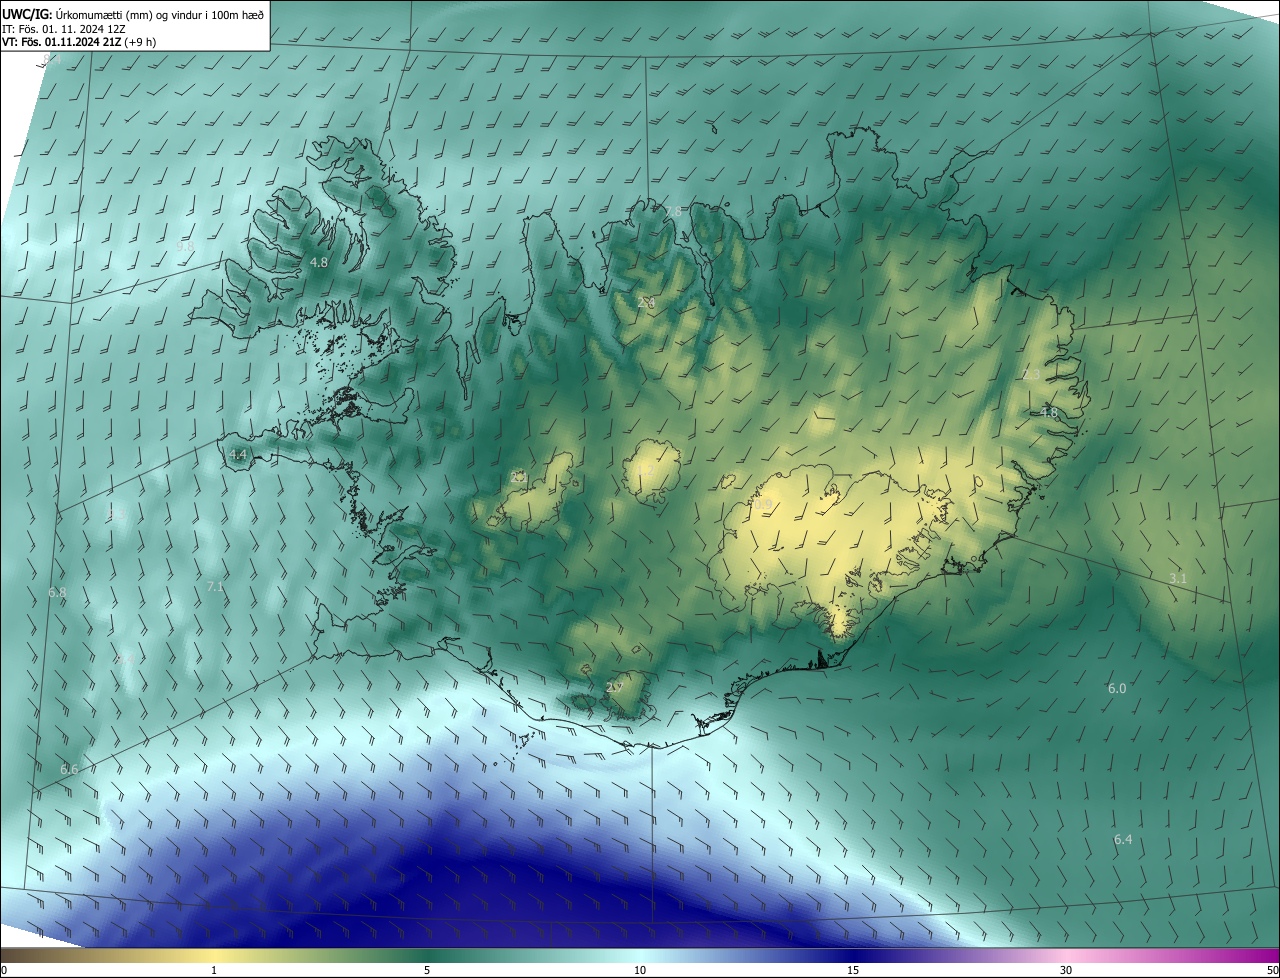Click the 6.6 value off the southwest coast

[x=69, y=769]
